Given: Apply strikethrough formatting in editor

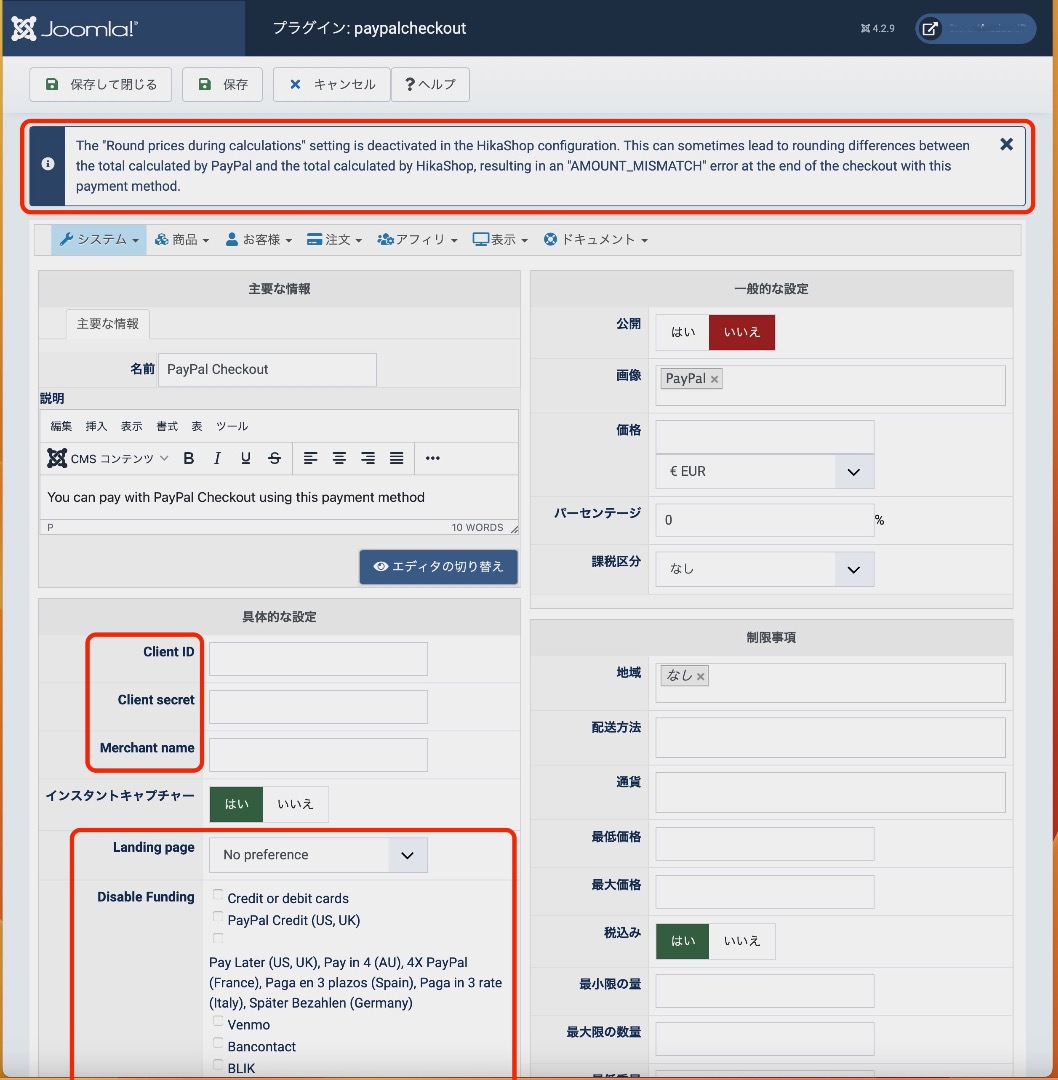Looking at the screenshot, I should (x=274, y=458).
